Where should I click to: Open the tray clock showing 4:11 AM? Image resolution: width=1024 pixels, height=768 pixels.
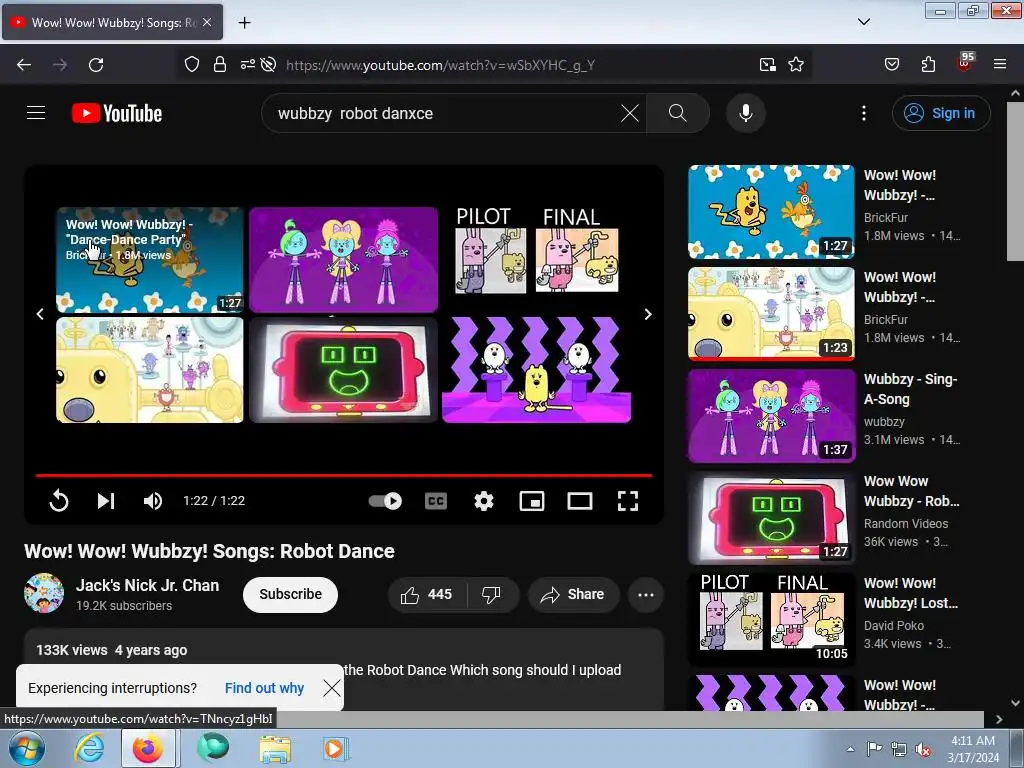pos(973,749)
